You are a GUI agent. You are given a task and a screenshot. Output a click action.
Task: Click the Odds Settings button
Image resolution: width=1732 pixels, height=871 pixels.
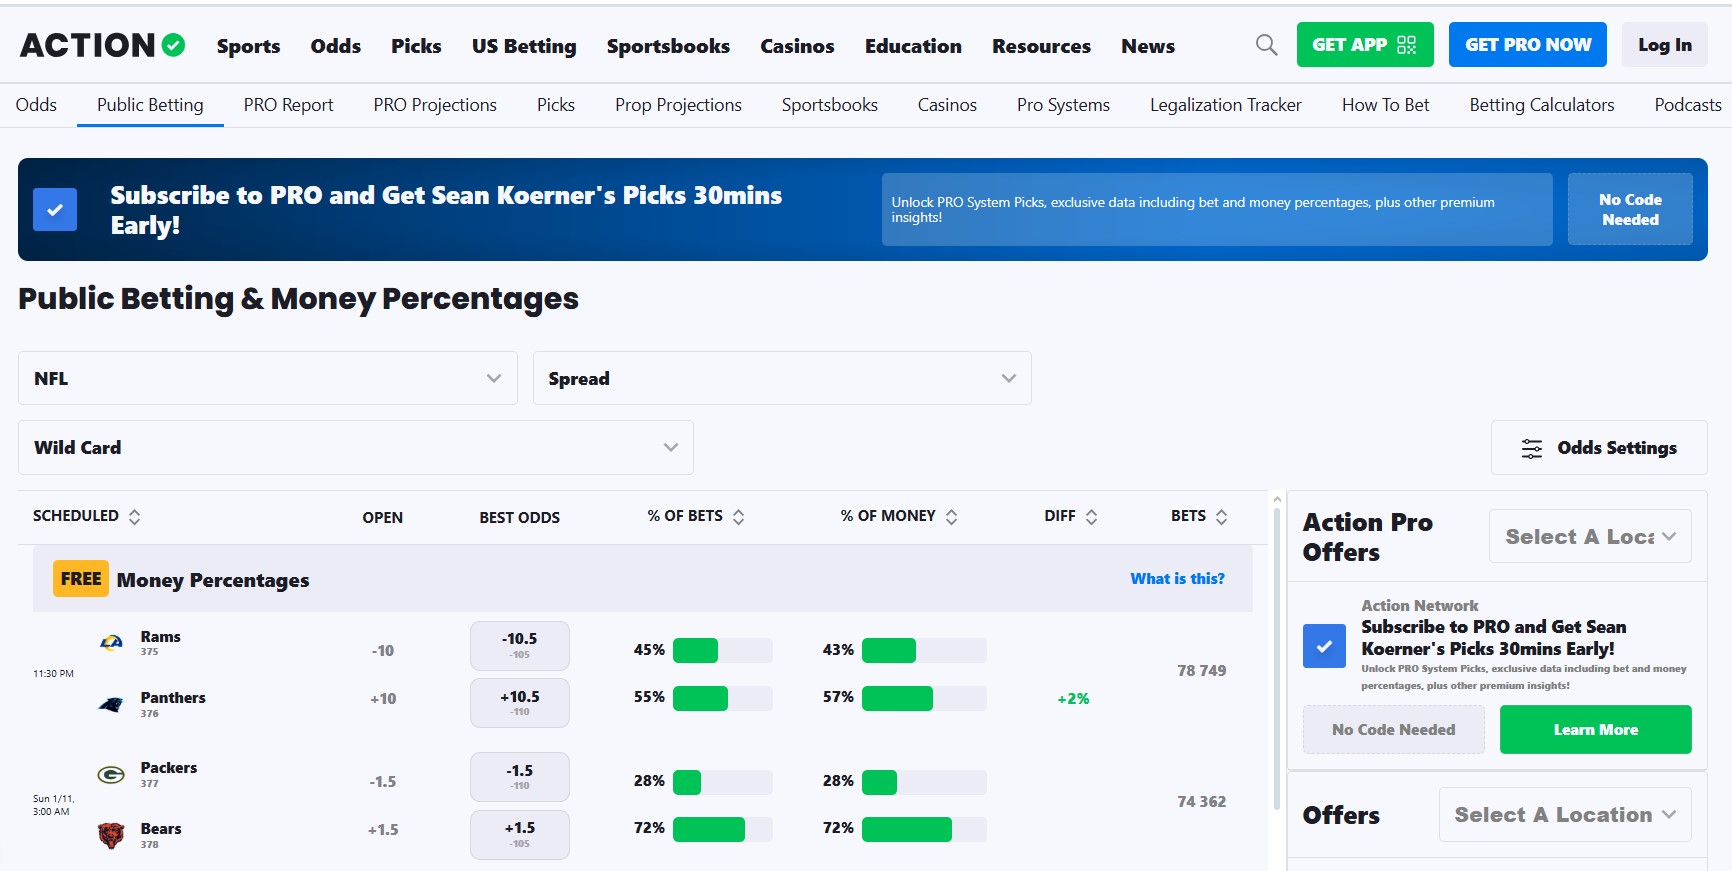[1599, 448]
